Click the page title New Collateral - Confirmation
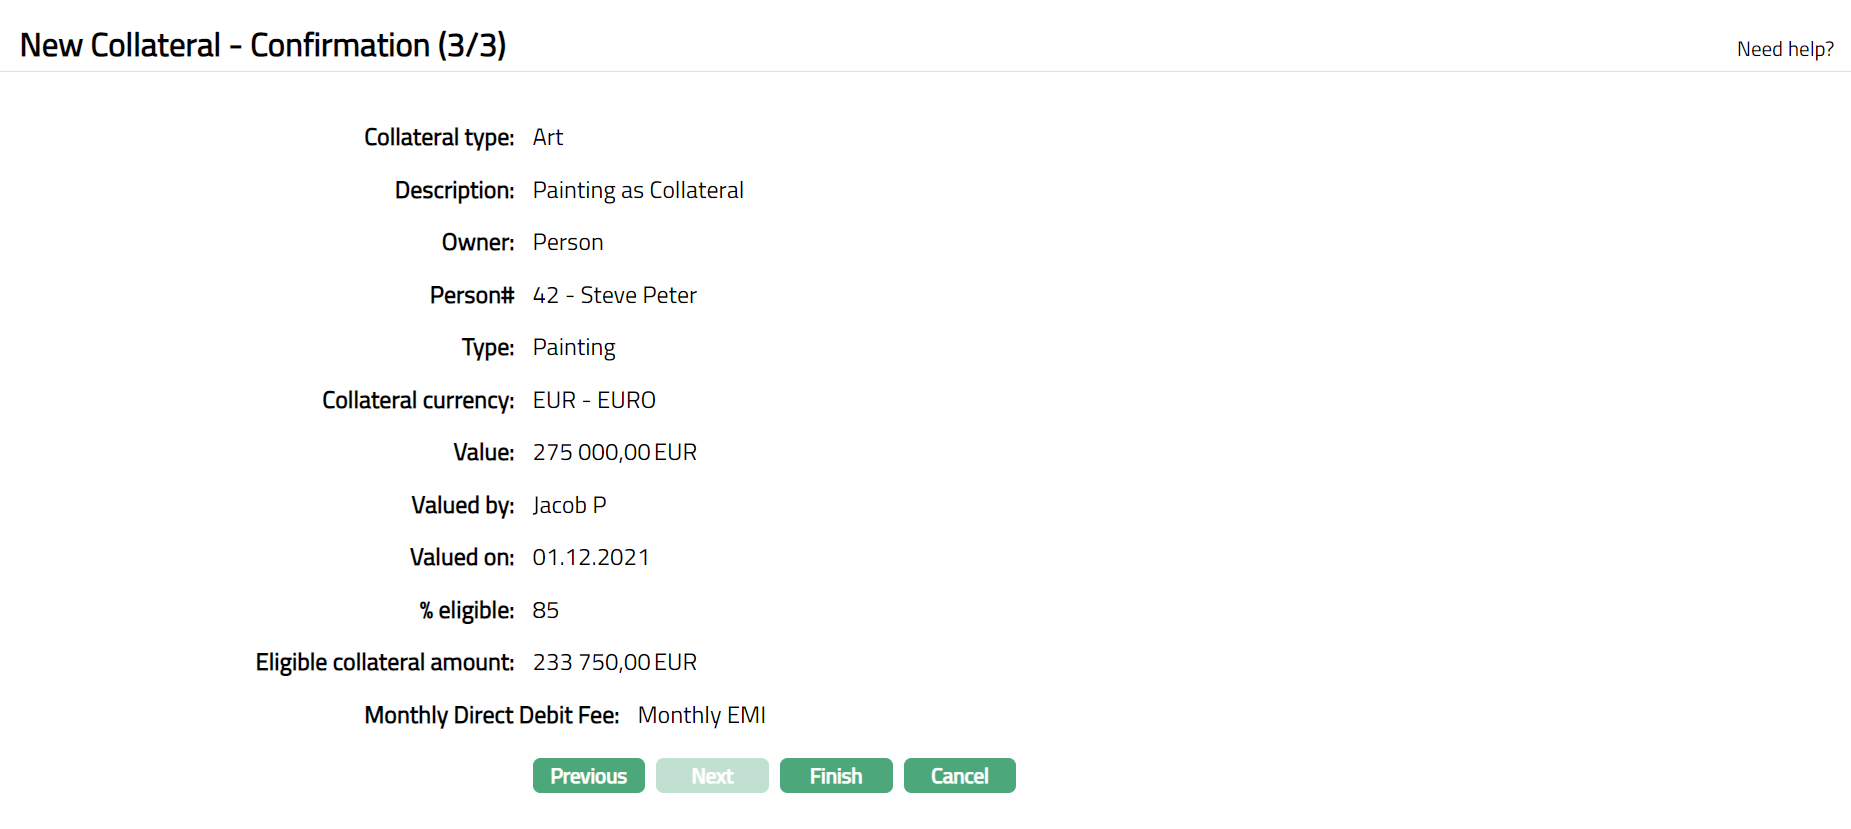 263,45
